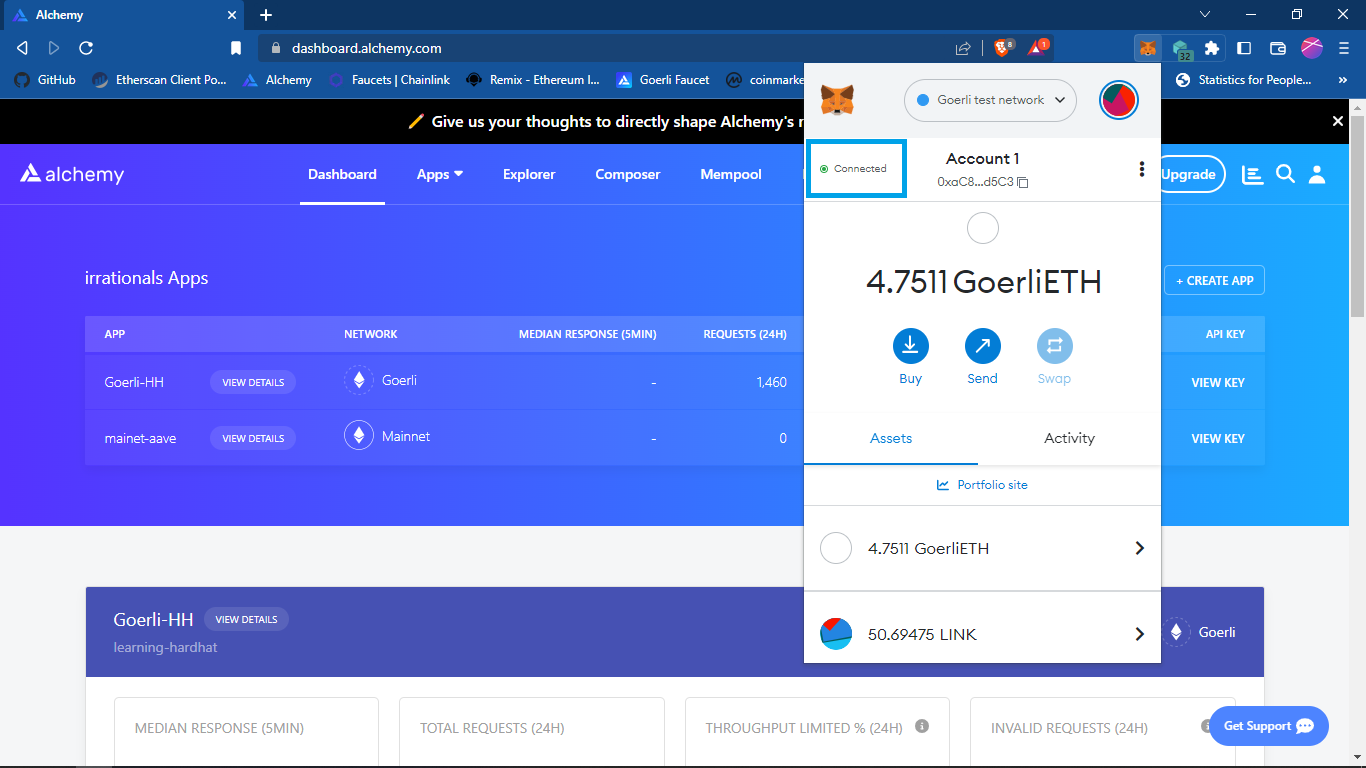This screenshot has height=768, width=1366.
Task: Click VIEW DETAILS for mainet-aave row
Action: click(x=253, y=438)
